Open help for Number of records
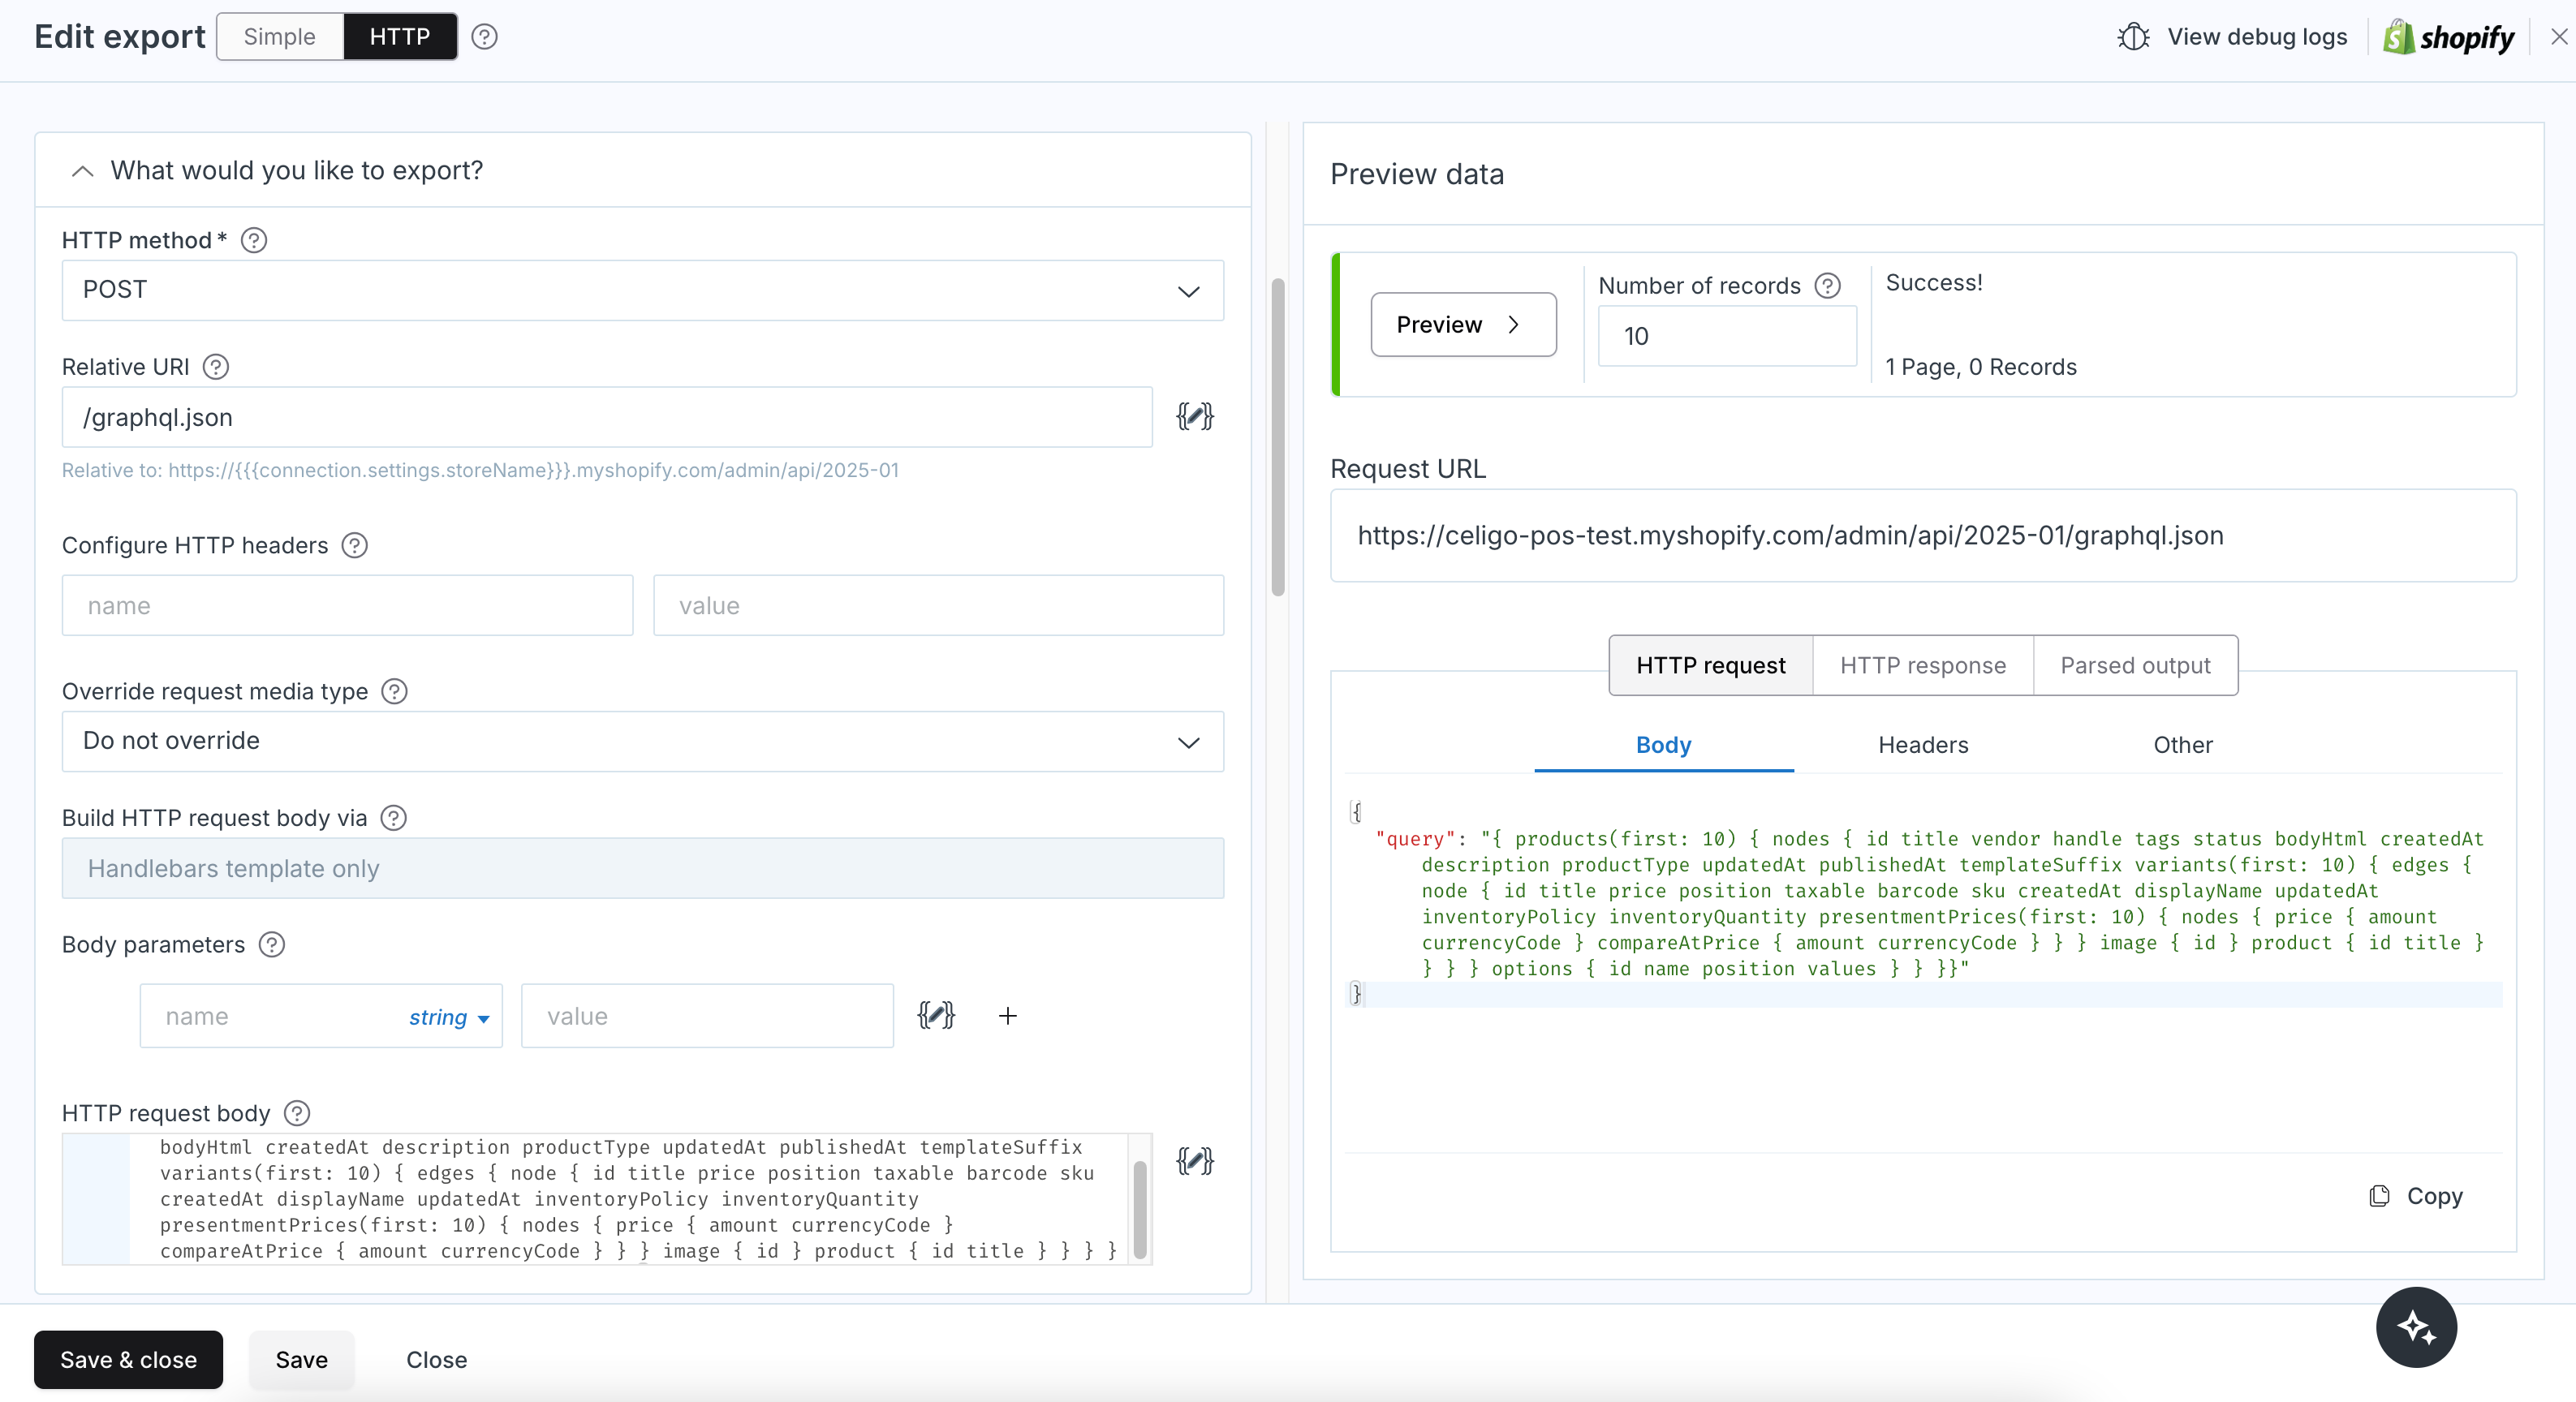The width and height of the screenshot is (2576, 1402). click(1827, 286)
